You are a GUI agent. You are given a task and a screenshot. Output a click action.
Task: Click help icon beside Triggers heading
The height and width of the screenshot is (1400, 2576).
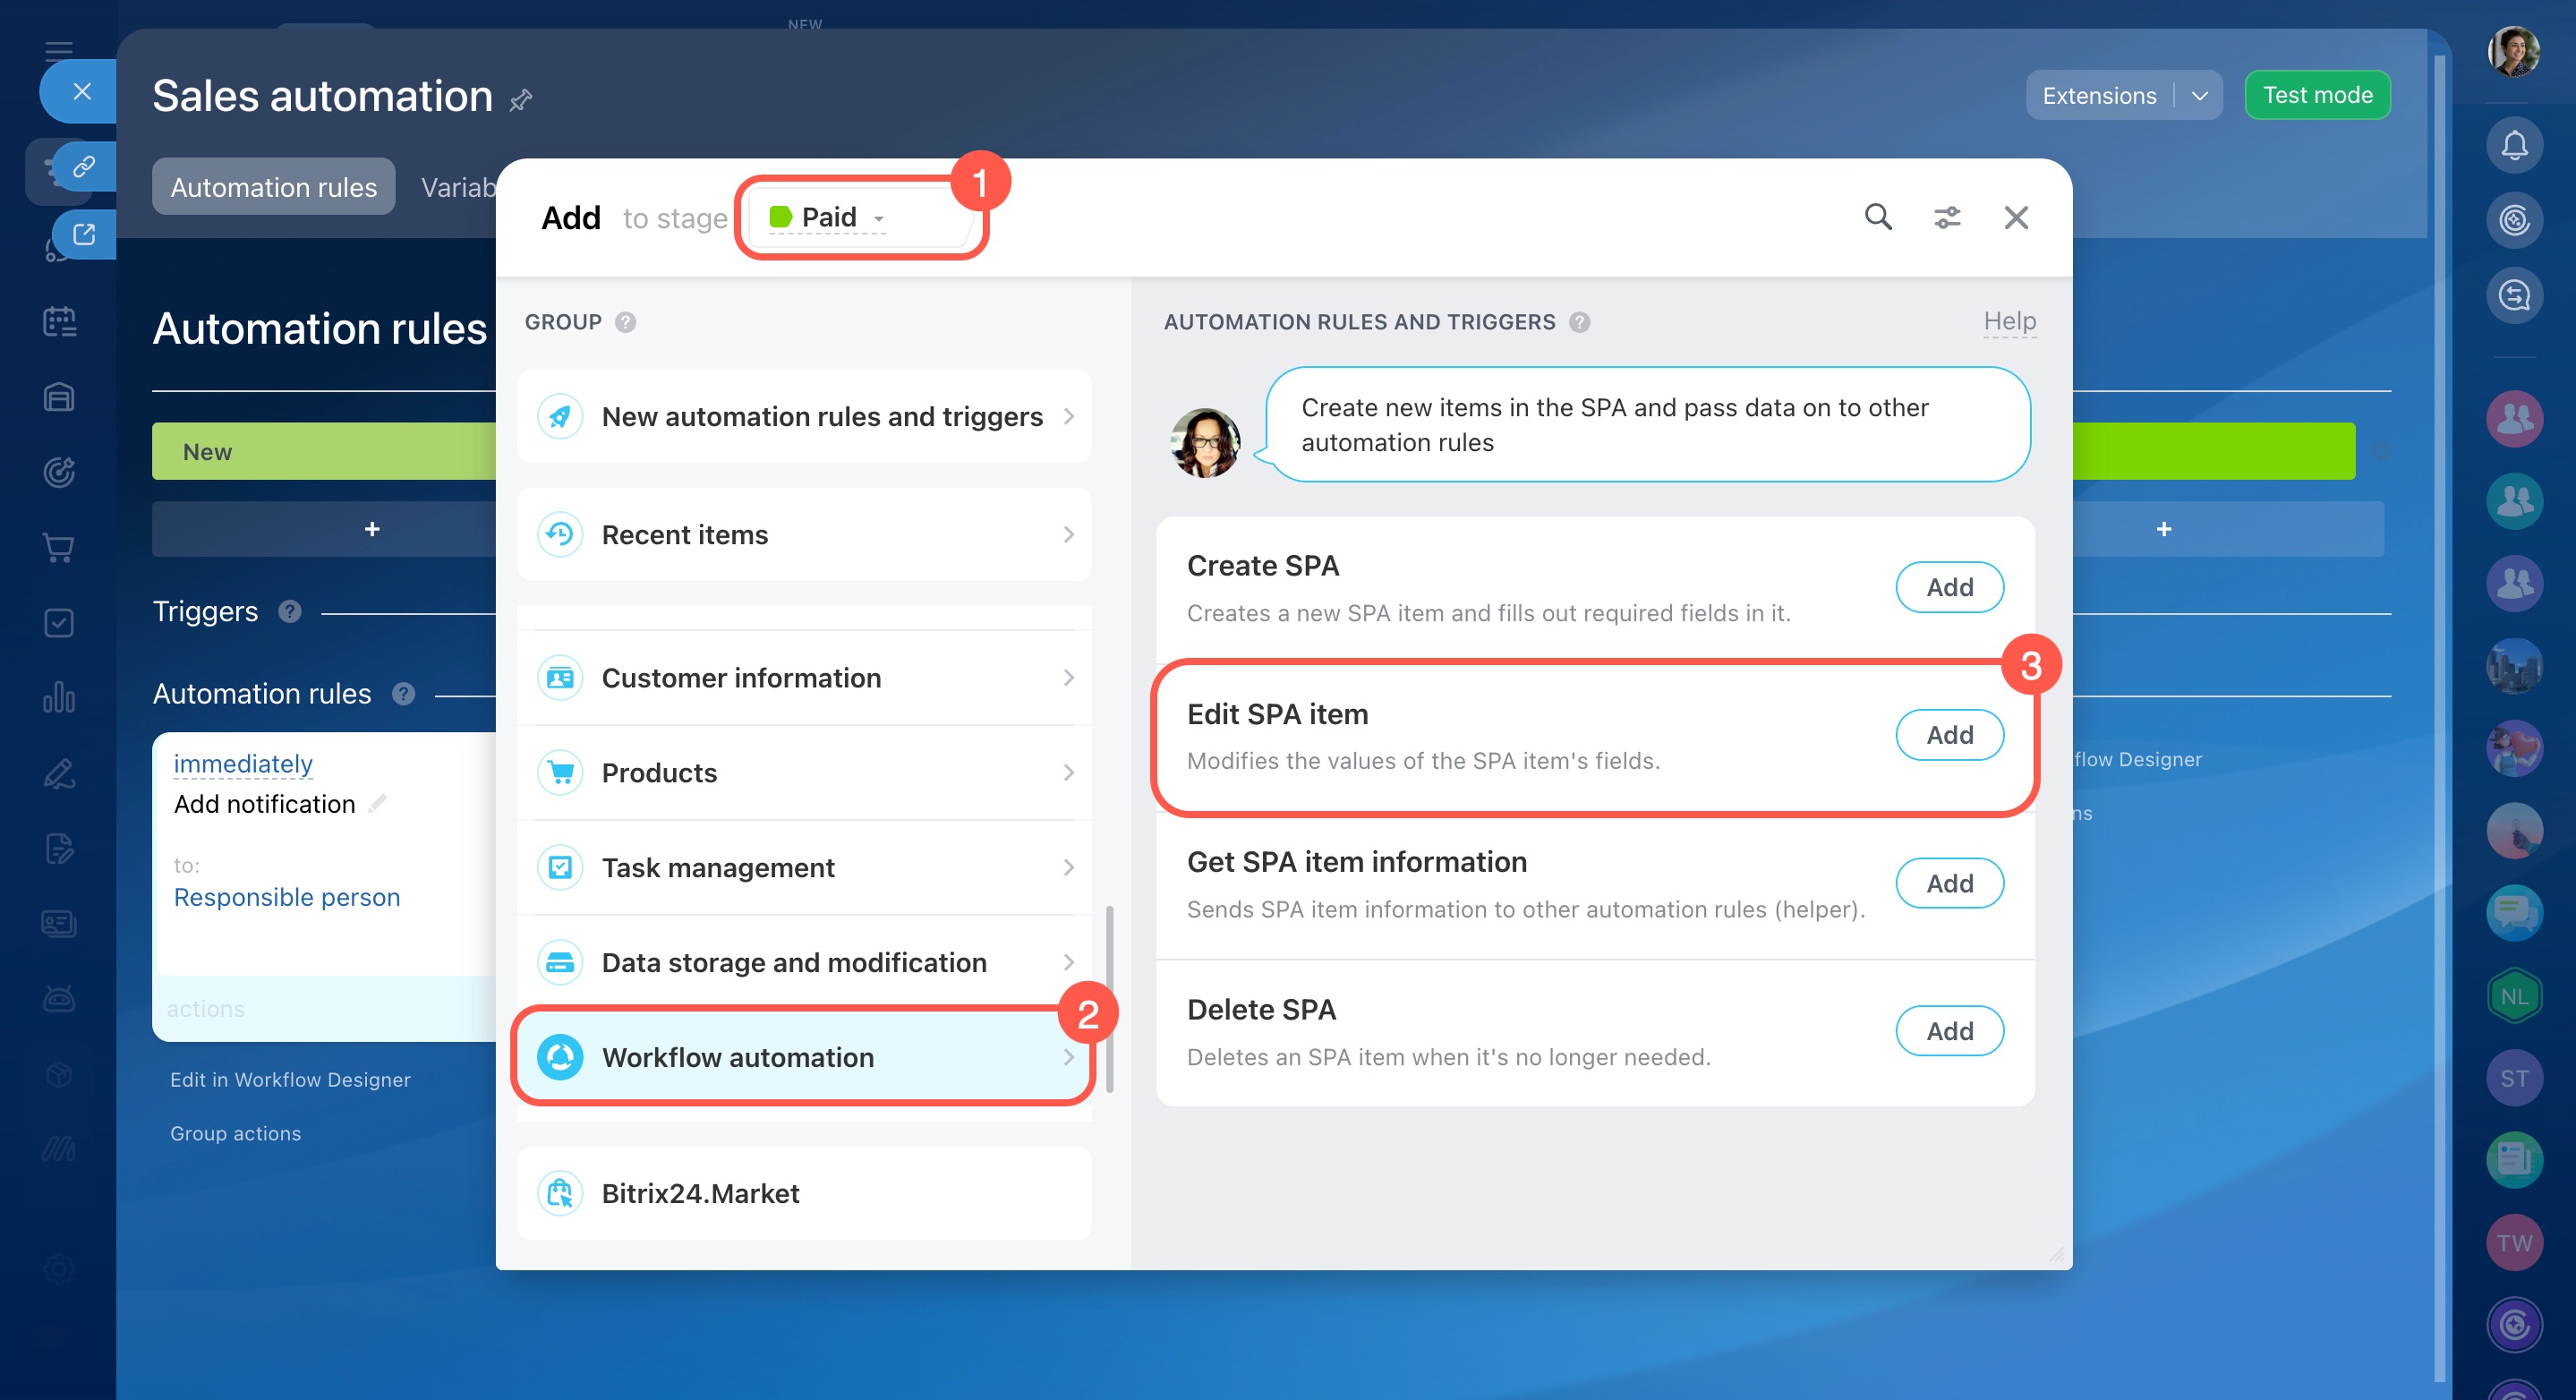[290, 611]
